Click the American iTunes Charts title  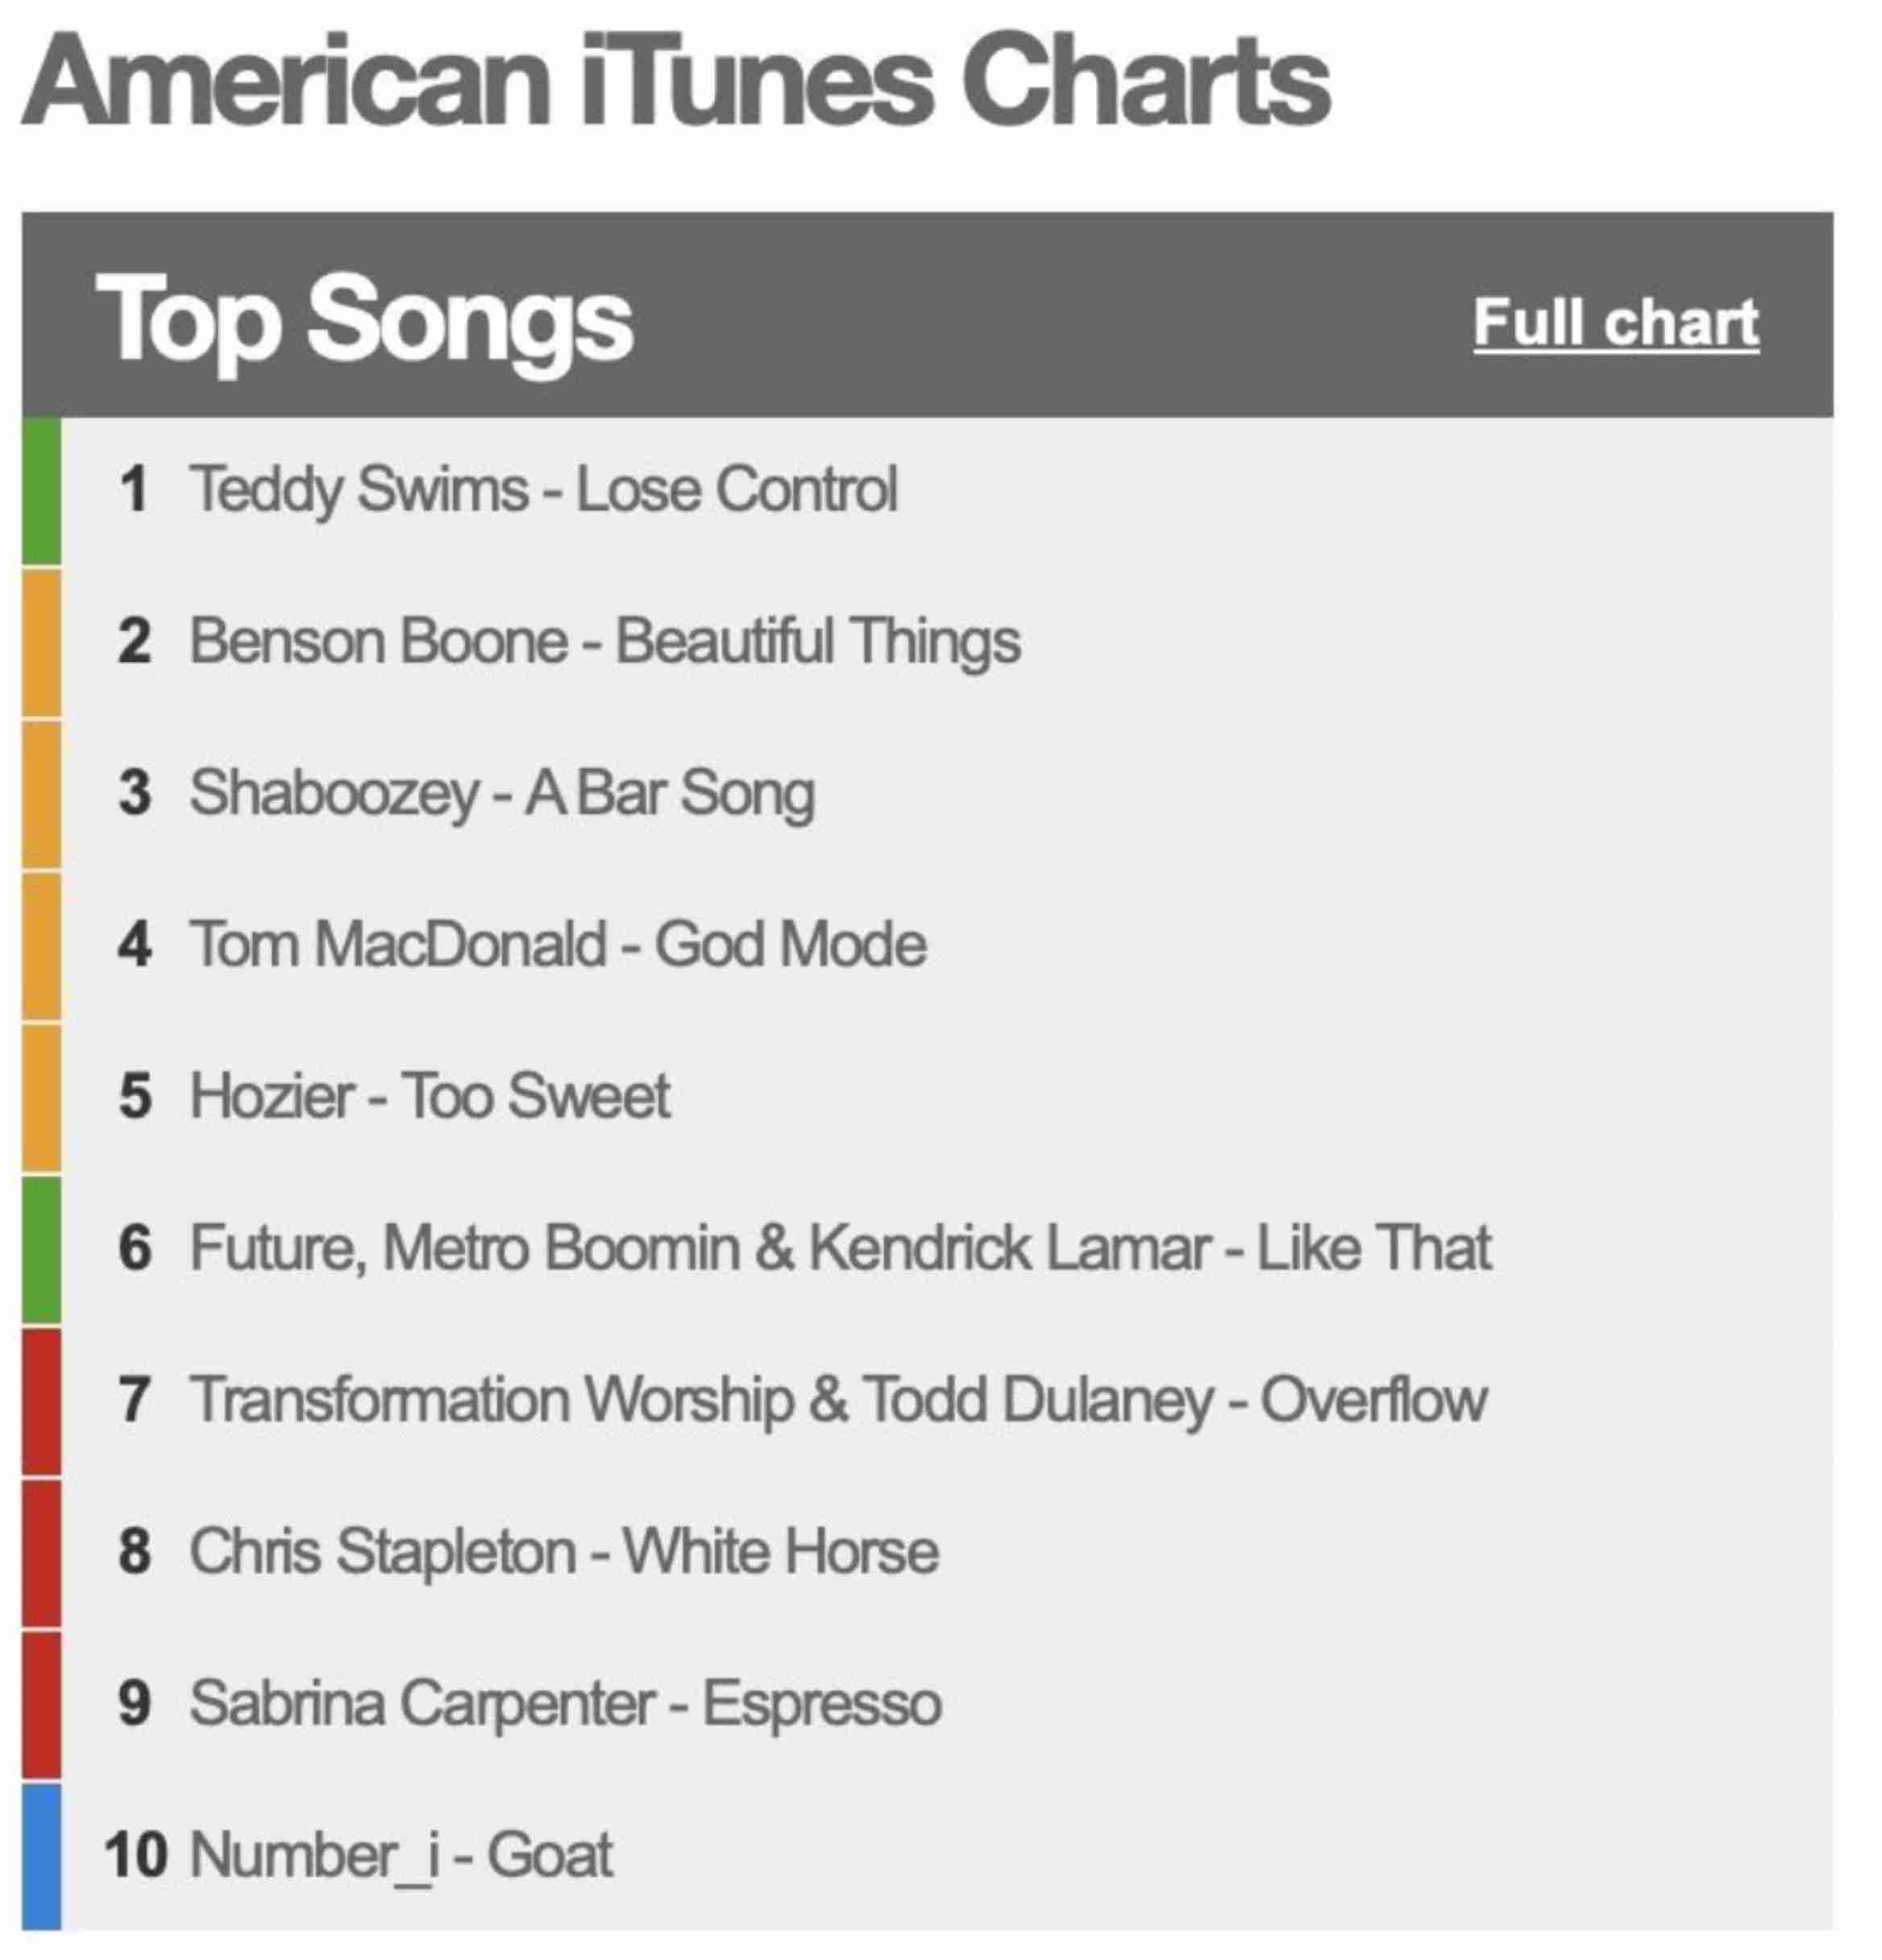coord(676,80)
